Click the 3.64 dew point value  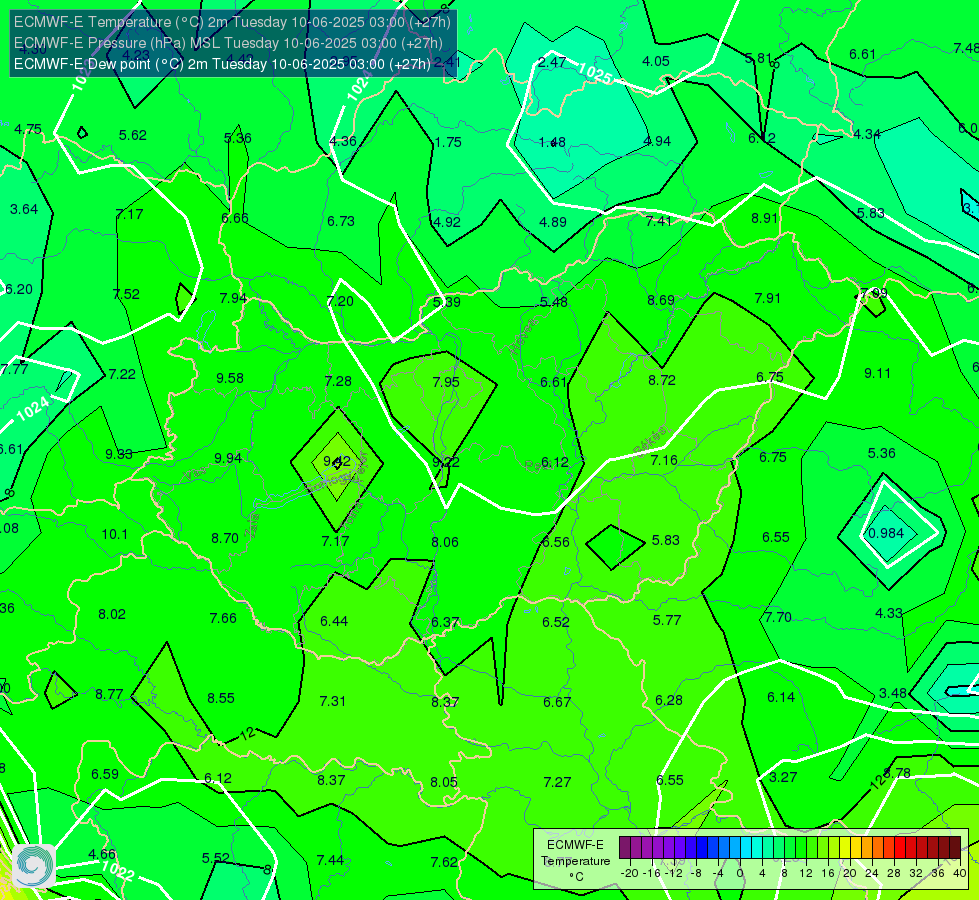[24, 209]
